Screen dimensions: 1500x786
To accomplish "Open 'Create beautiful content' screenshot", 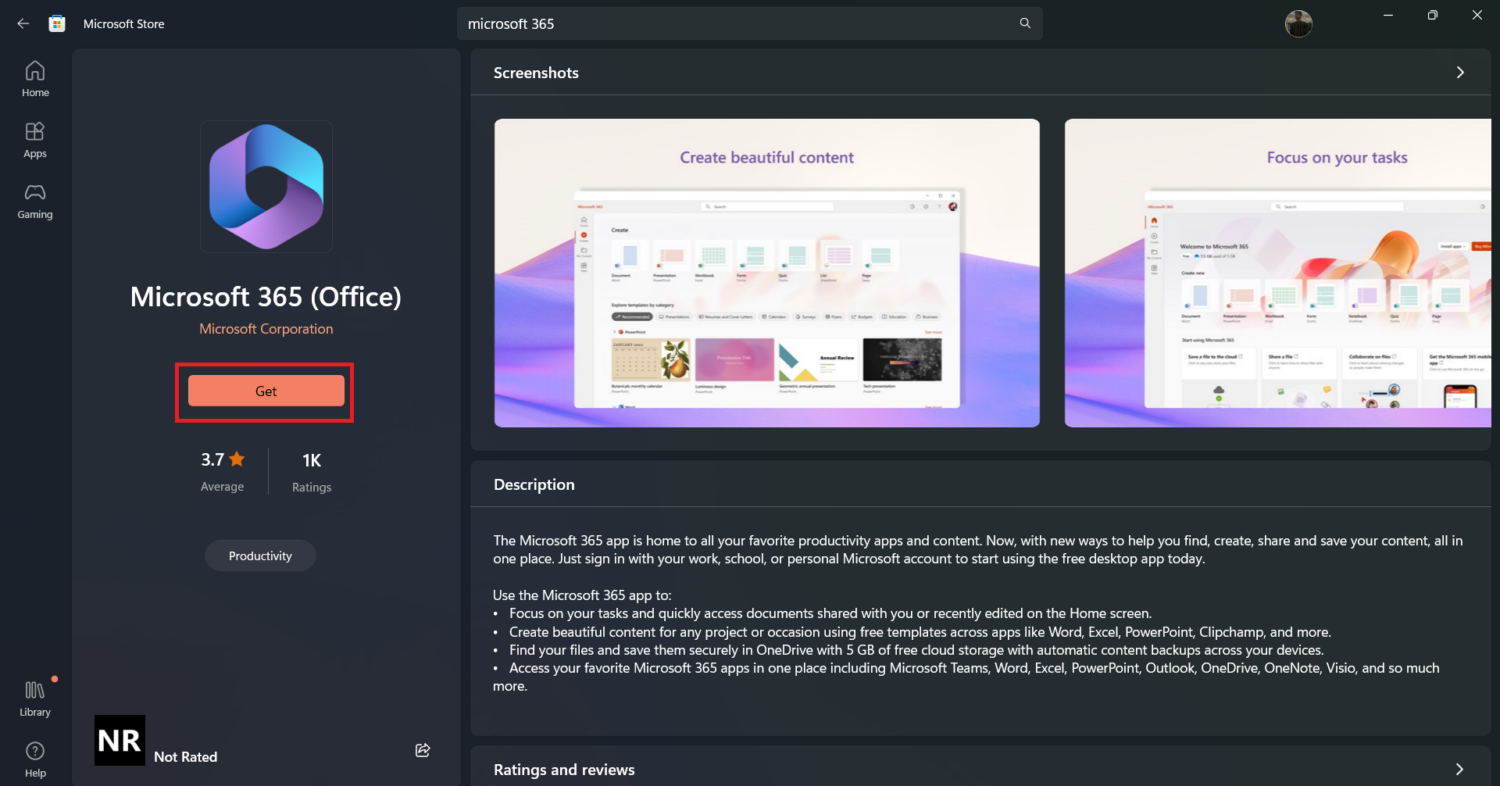I will [x=767, y=273].
